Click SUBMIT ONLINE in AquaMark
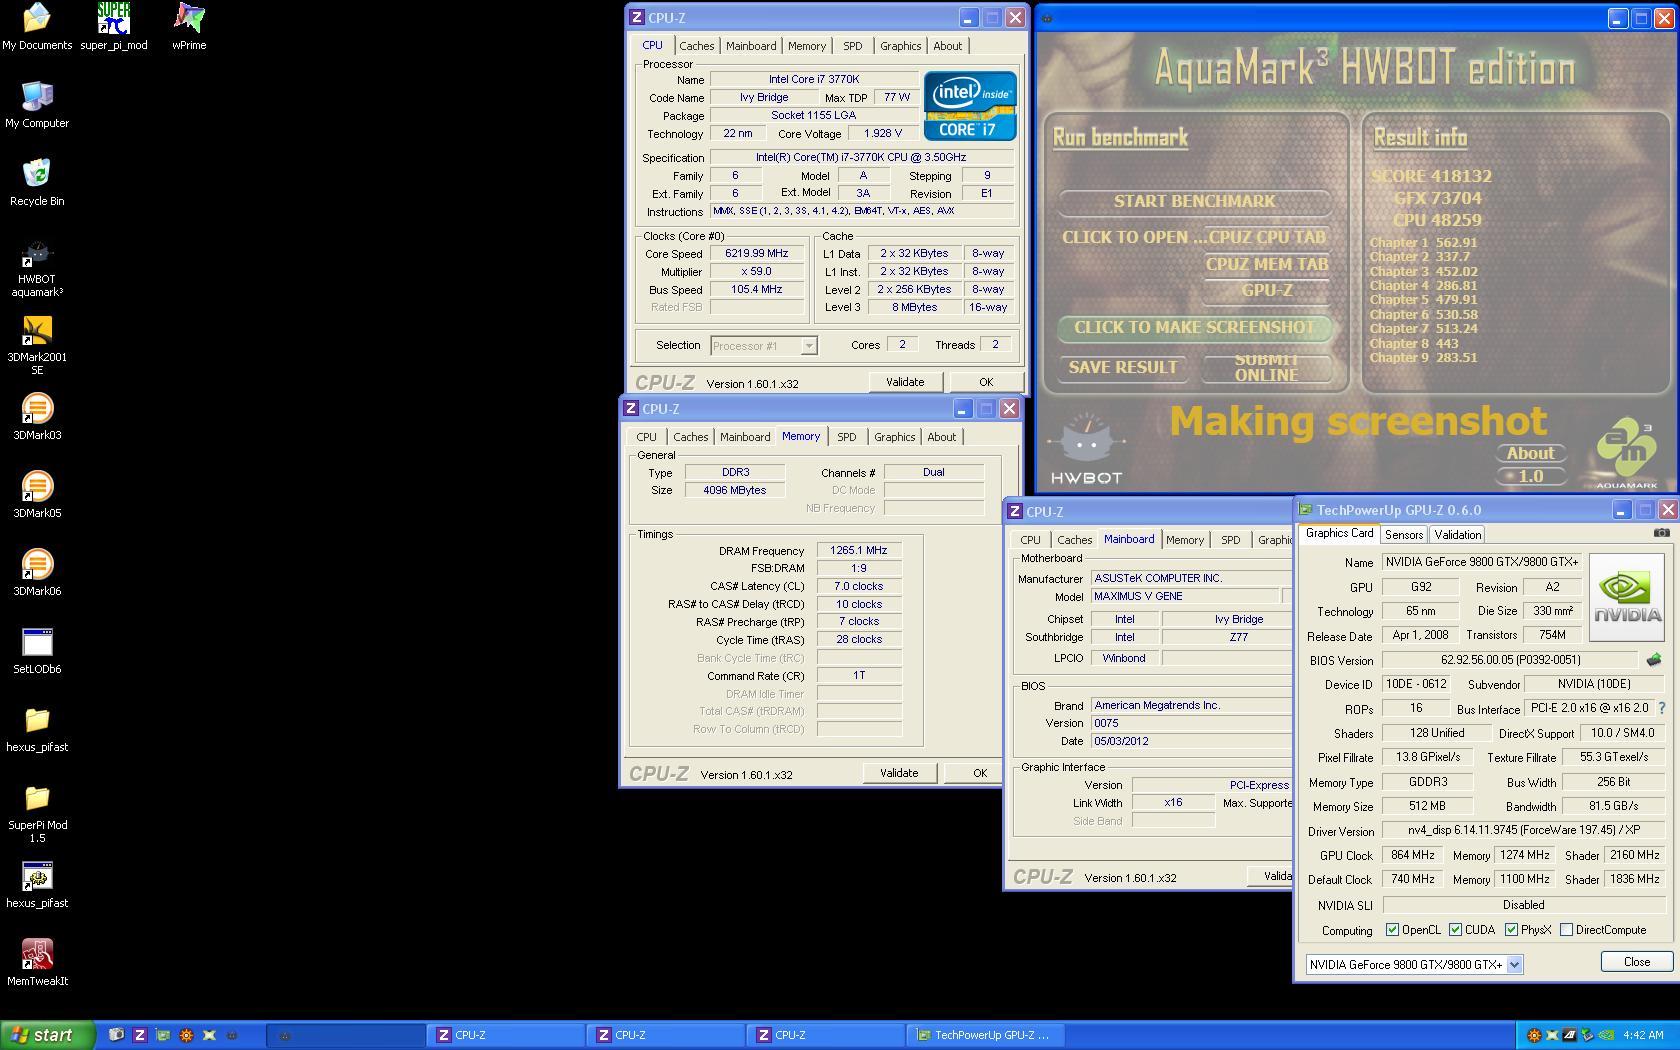Image resolution: width=1680 pixels, height=1050 pixels. (x=1267, y=367)
